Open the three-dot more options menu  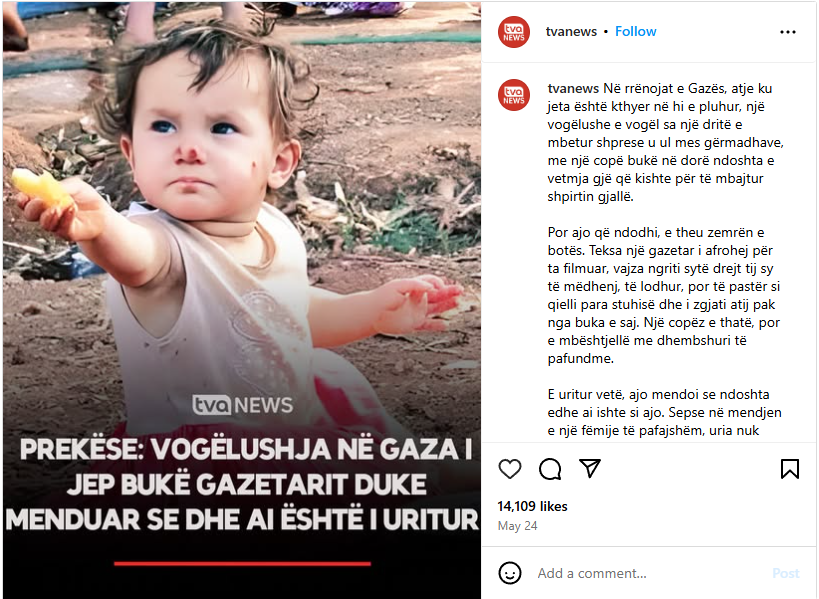[788, 32]
